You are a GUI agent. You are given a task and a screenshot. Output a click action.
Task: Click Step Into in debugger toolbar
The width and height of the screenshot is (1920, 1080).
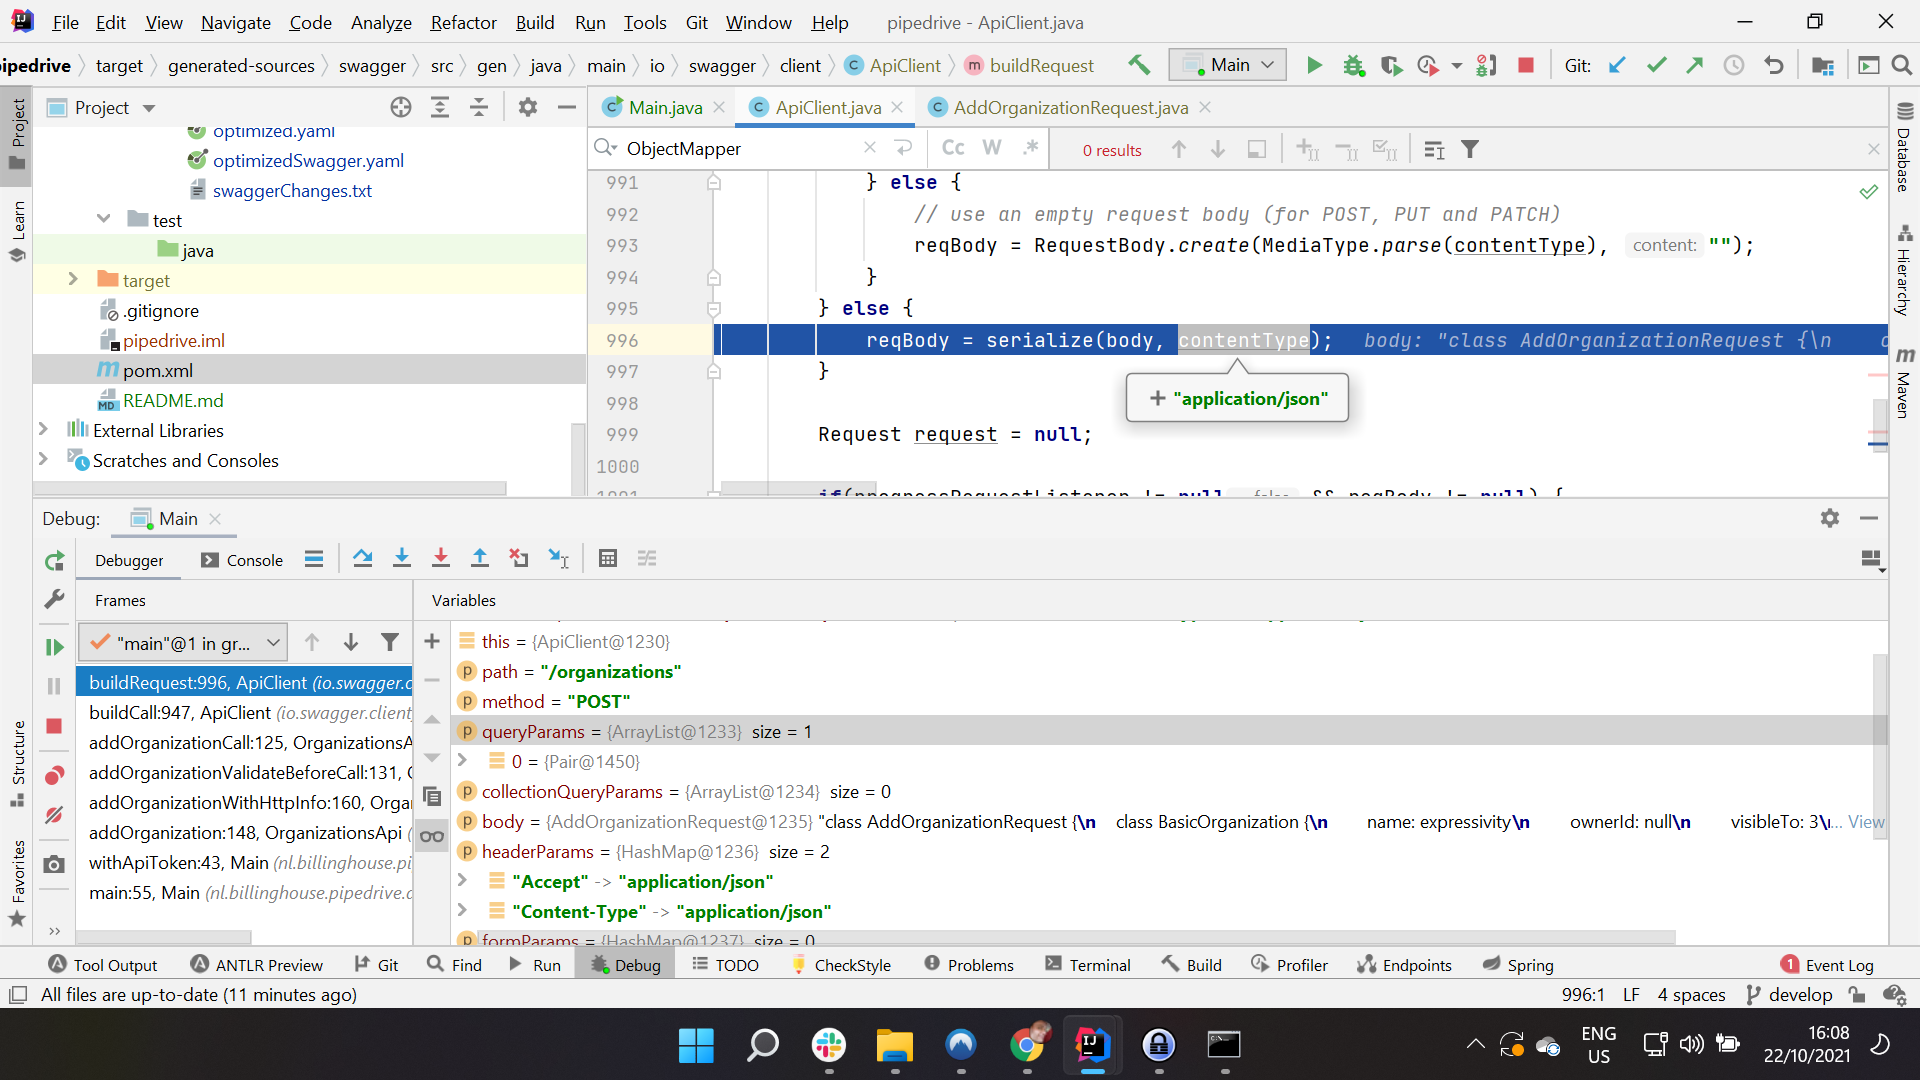click(401, 559)
